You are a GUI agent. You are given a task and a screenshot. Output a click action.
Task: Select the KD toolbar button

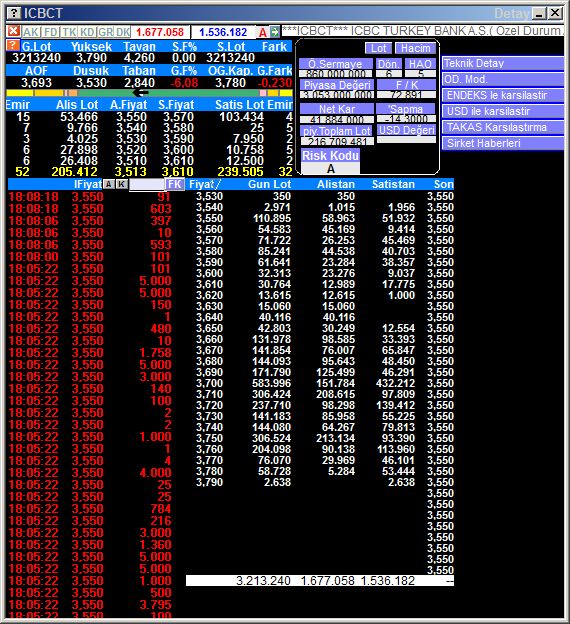point(87,32)
